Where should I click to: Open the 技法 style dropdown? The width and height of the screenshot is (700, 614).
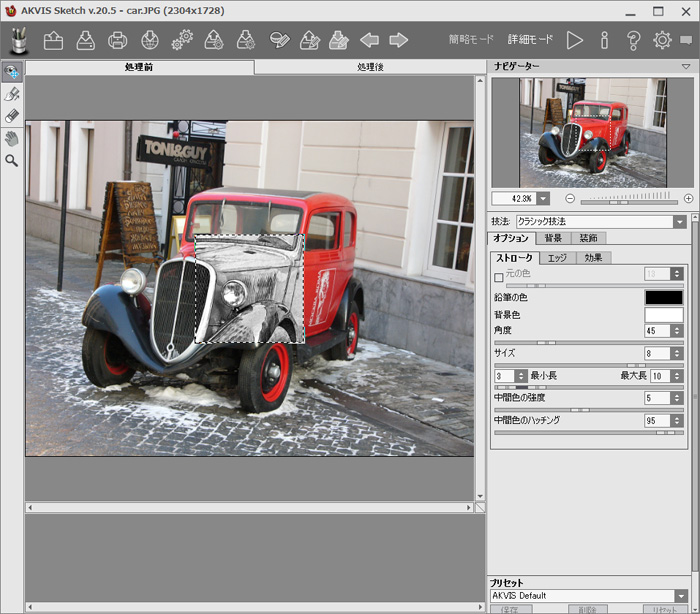coord(680,221)
